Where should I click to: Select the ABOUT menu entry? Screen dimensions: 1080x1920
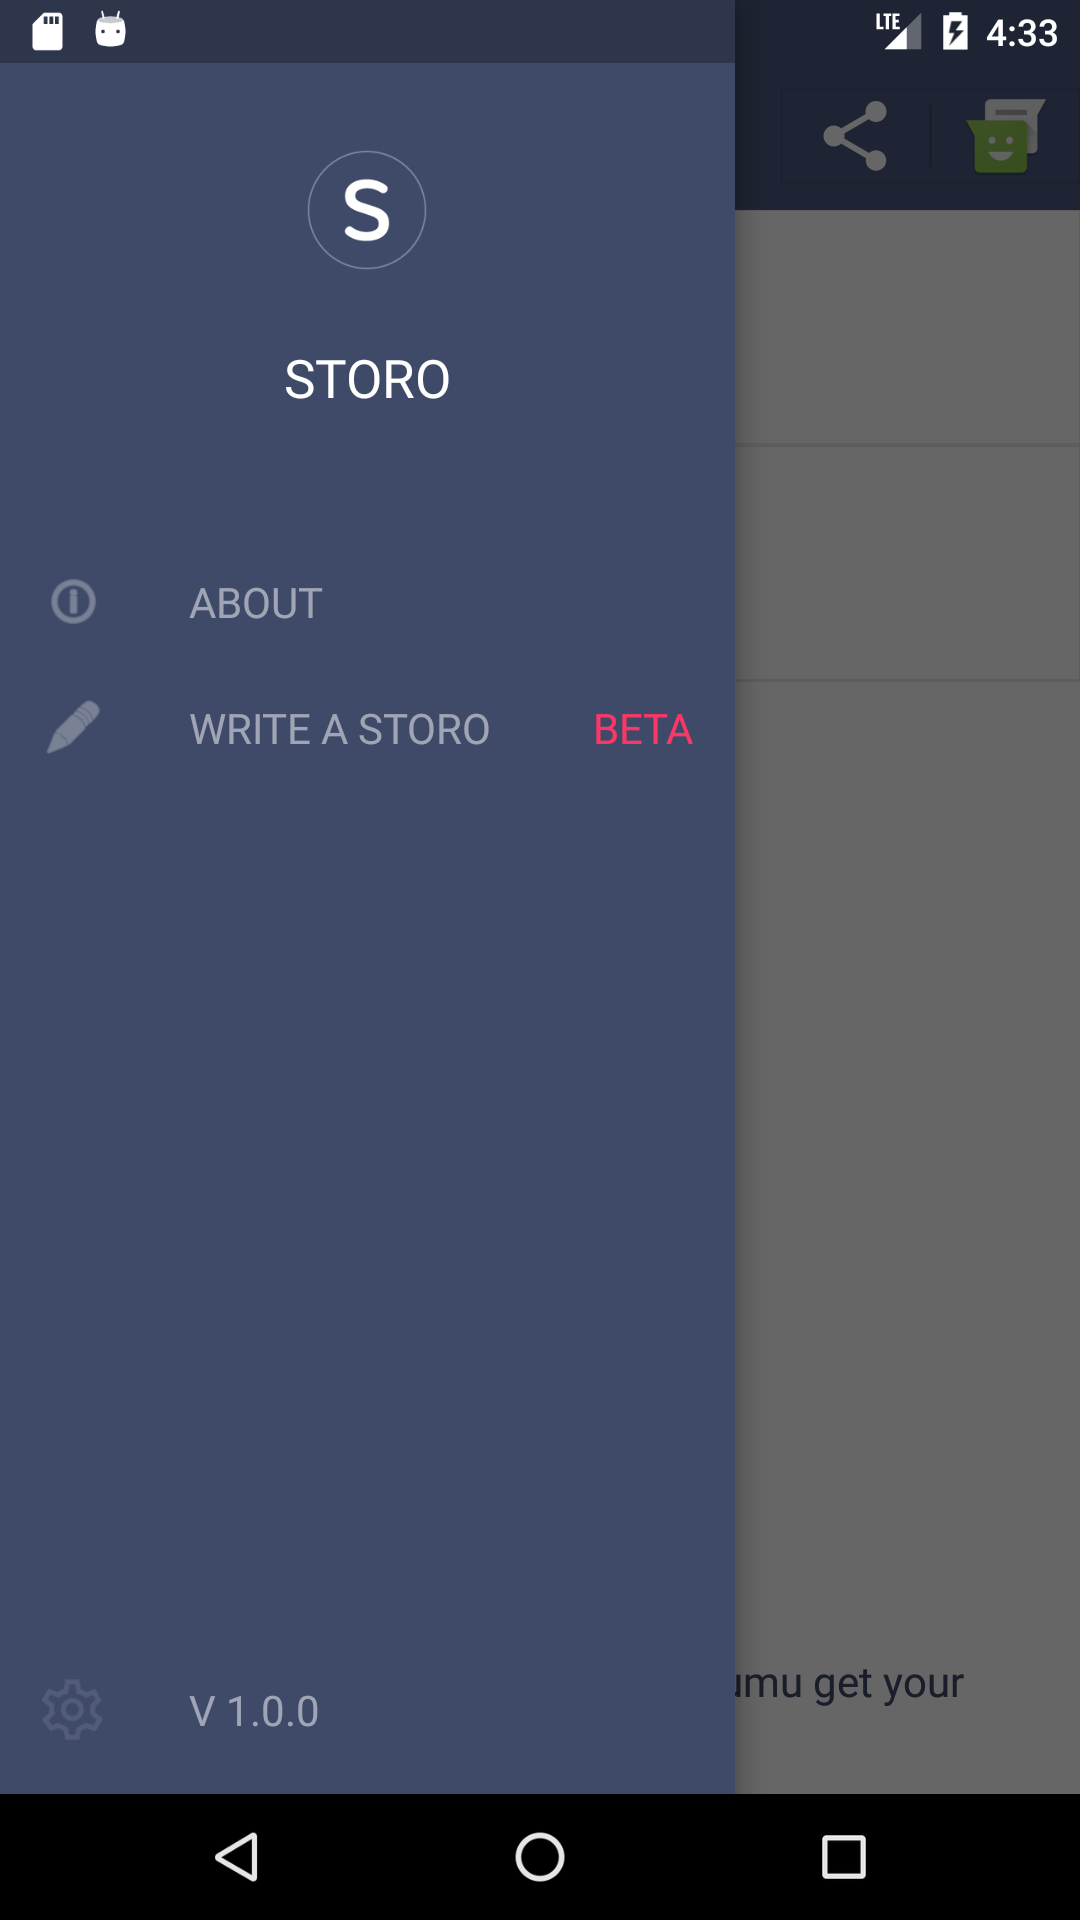[255, 601]
